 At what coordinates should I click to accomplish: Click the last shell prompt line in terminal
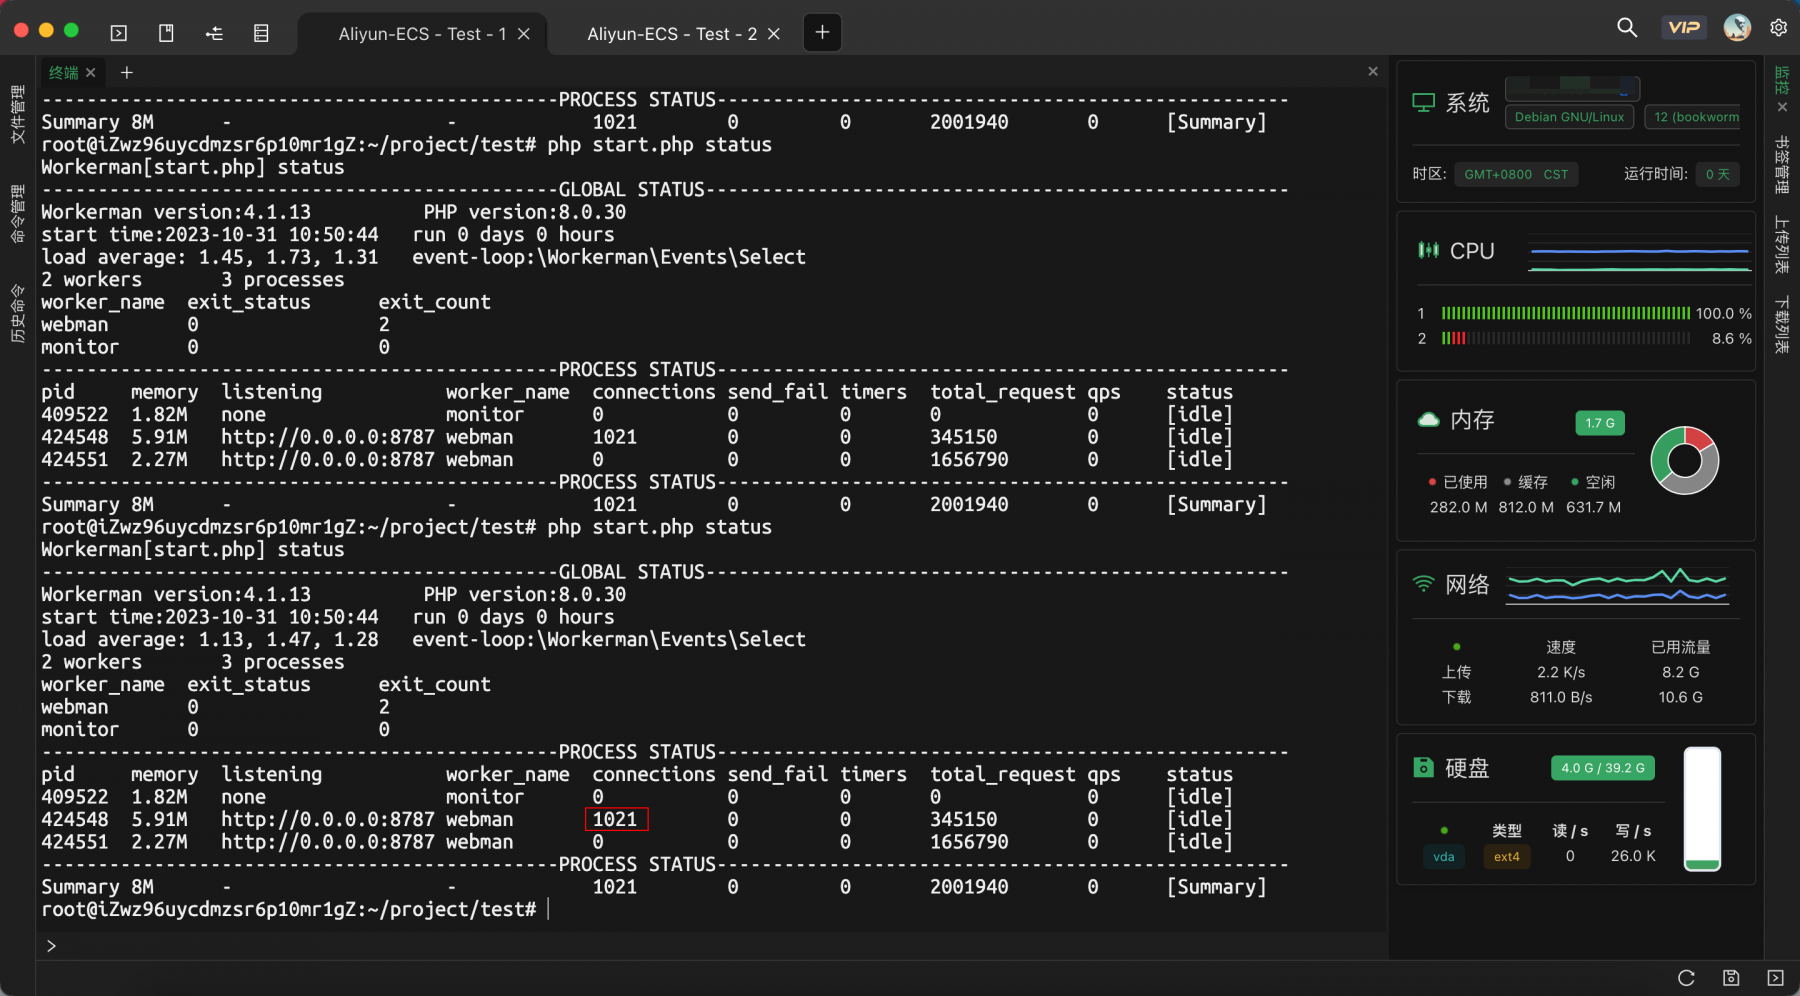pyautogui.click(x=294, y=909)
